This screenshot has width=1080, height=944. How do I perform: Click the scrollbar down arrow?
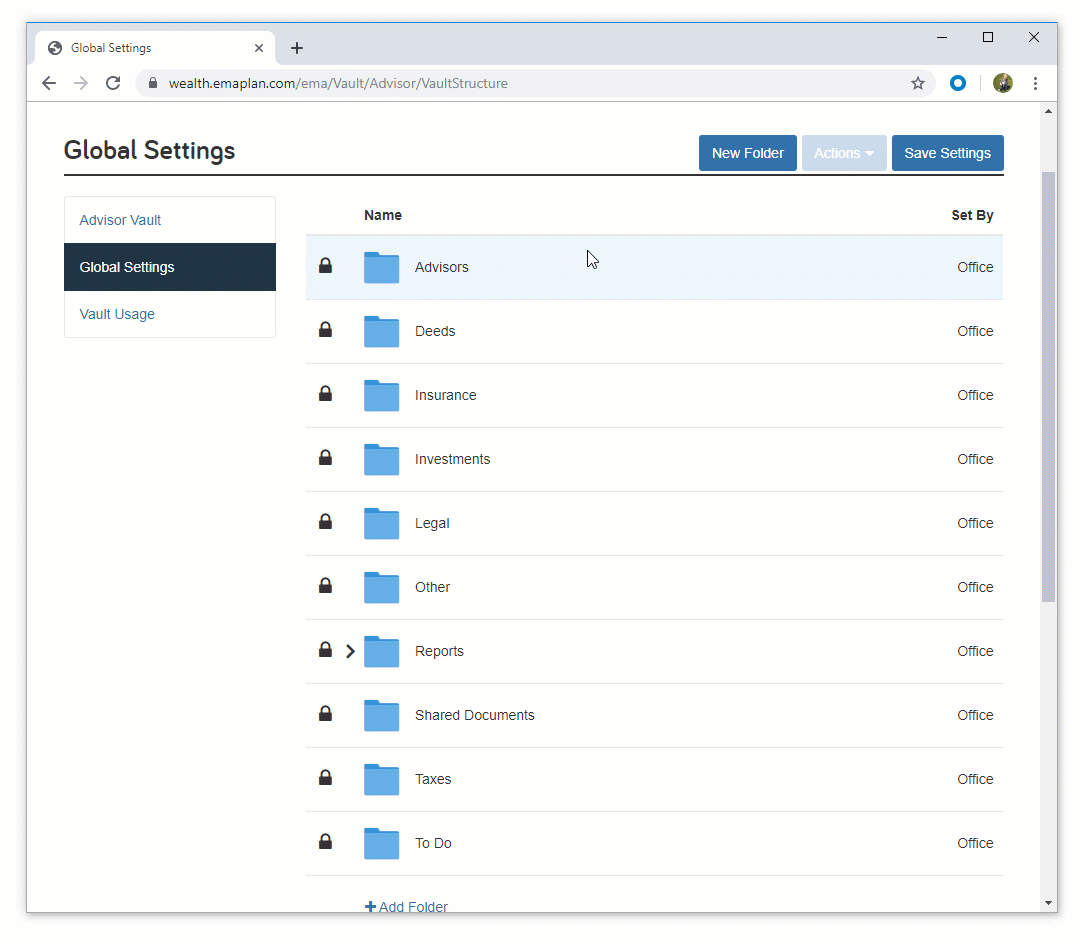1048,903
